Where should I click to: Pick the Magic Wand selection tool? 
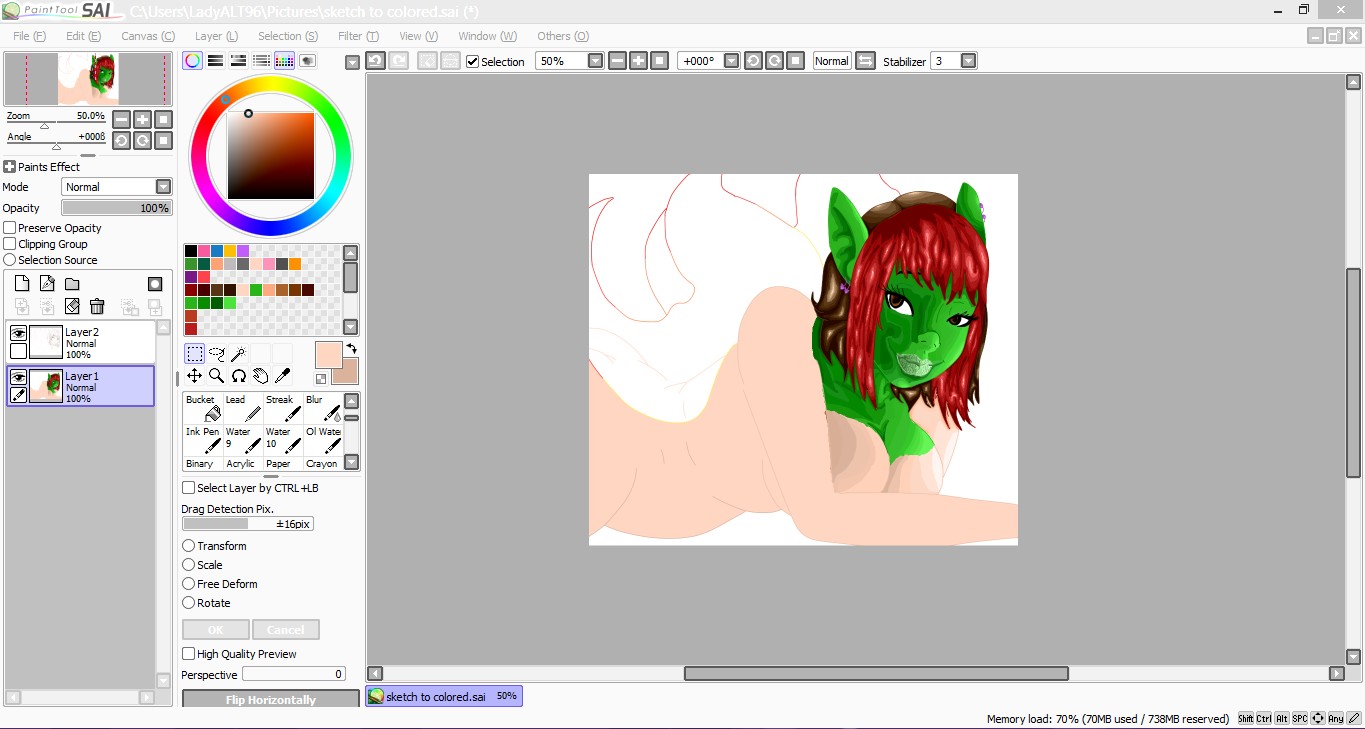(x=238, y=354)
